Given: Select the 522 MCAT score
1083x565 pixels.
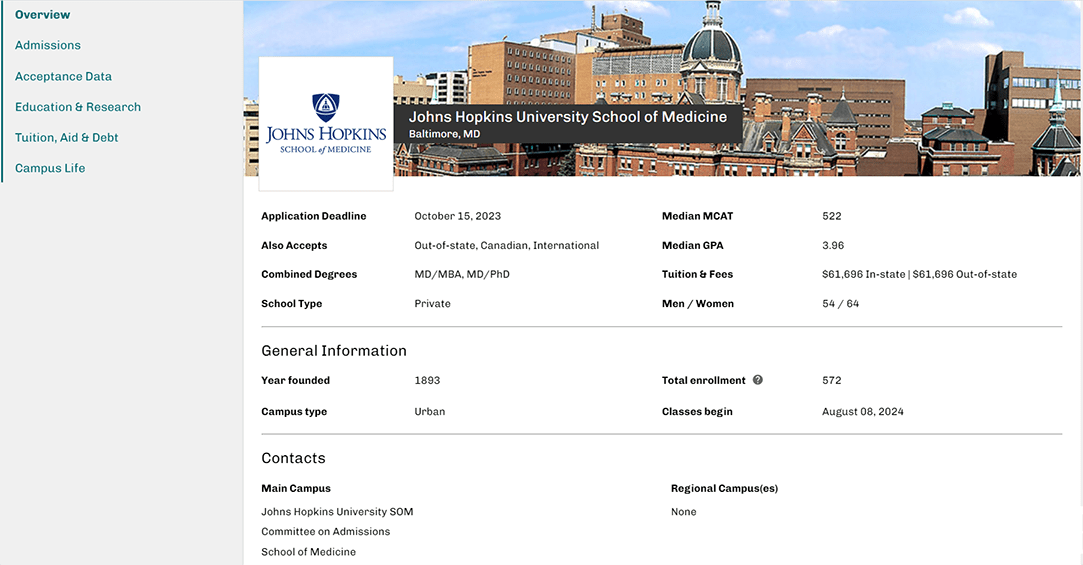Looking at the screenshot, I should [x=832, y=216].
